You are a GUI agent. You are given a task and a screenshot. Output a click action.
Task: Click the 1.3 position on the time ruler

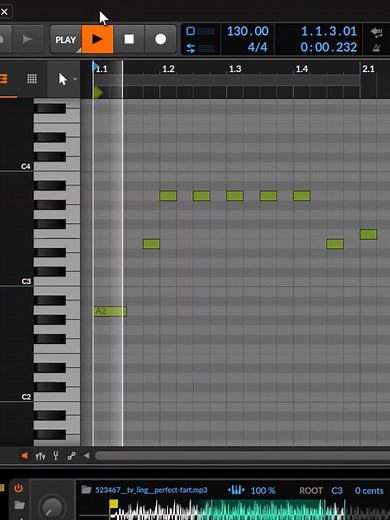[x=235, y=69]
